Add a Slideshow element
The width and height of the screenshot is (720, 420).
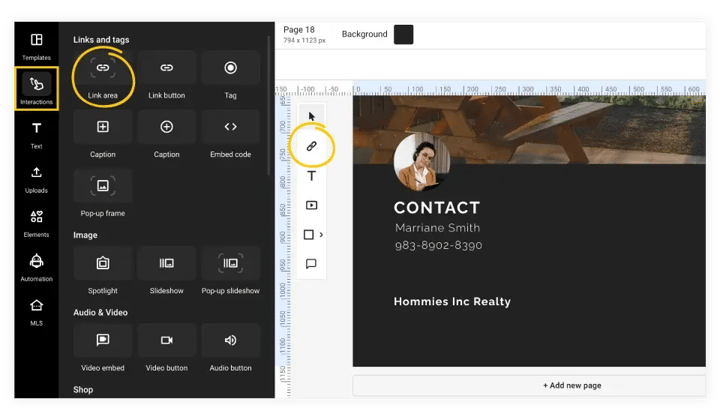pyautogui.click(x=166, y=271)
